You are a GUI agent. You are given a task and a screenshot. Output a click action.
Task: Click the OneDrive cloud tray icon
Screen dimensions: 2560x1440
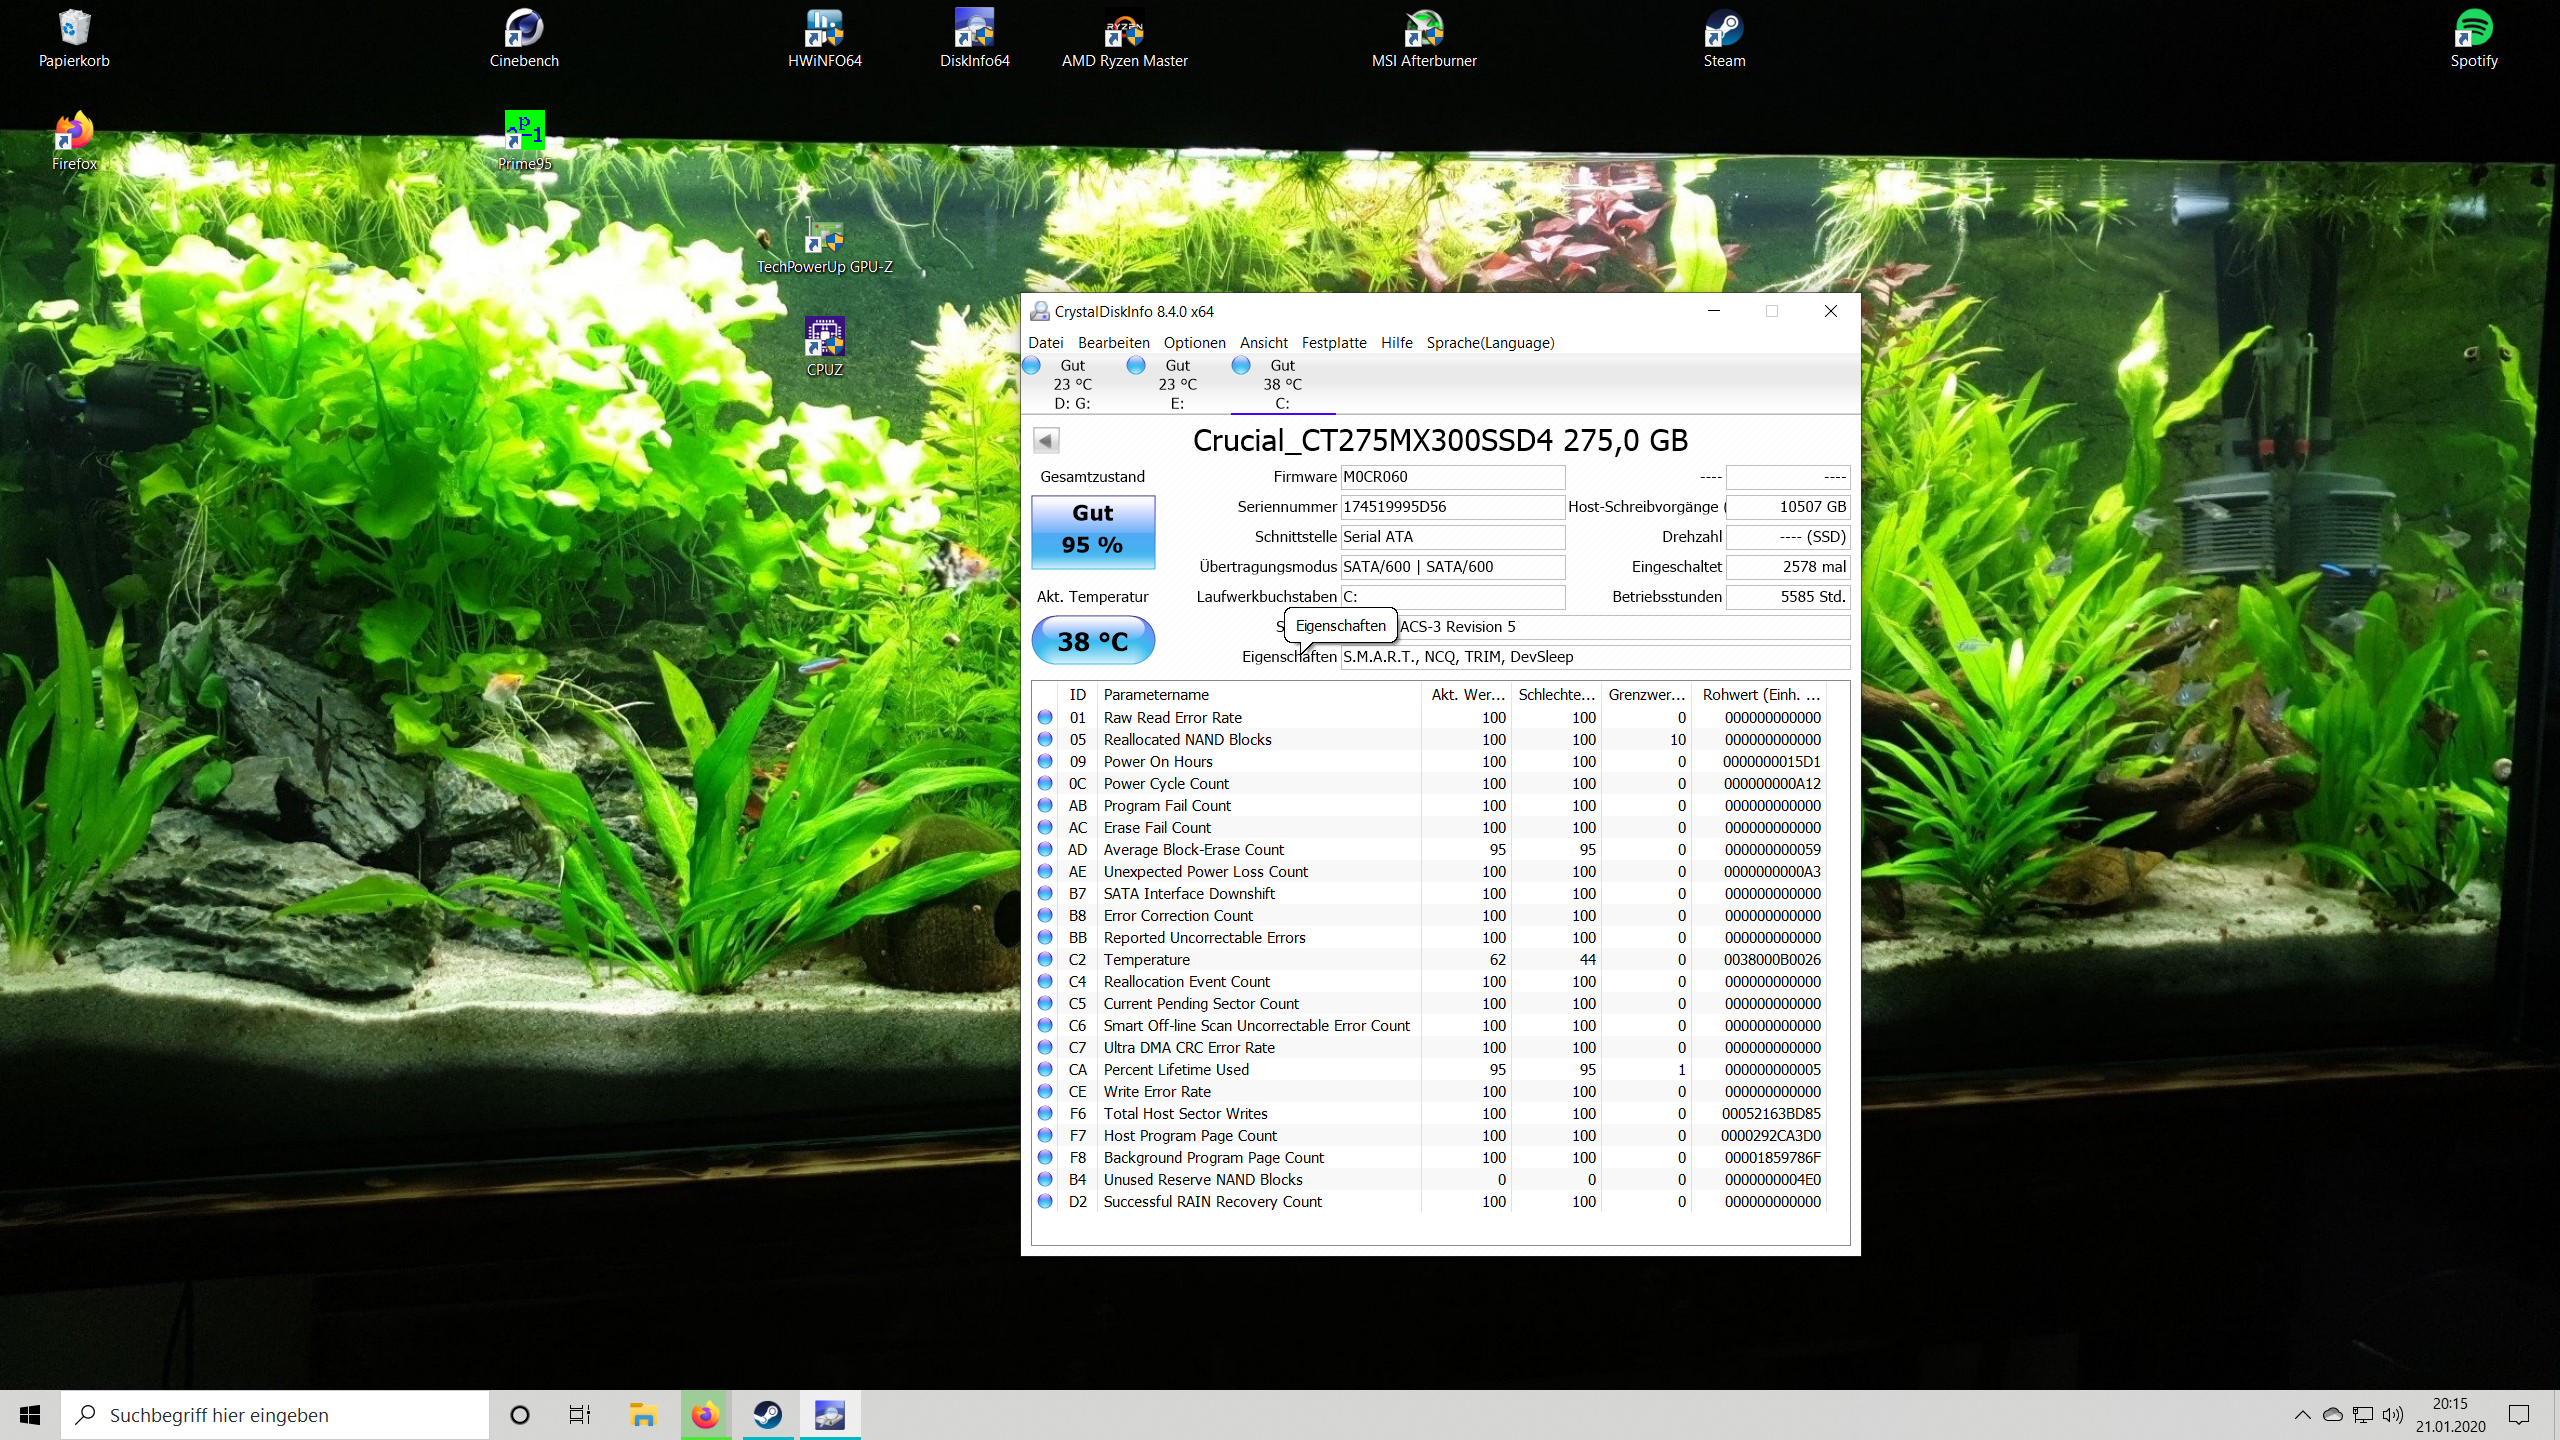click(2332, 1414)
